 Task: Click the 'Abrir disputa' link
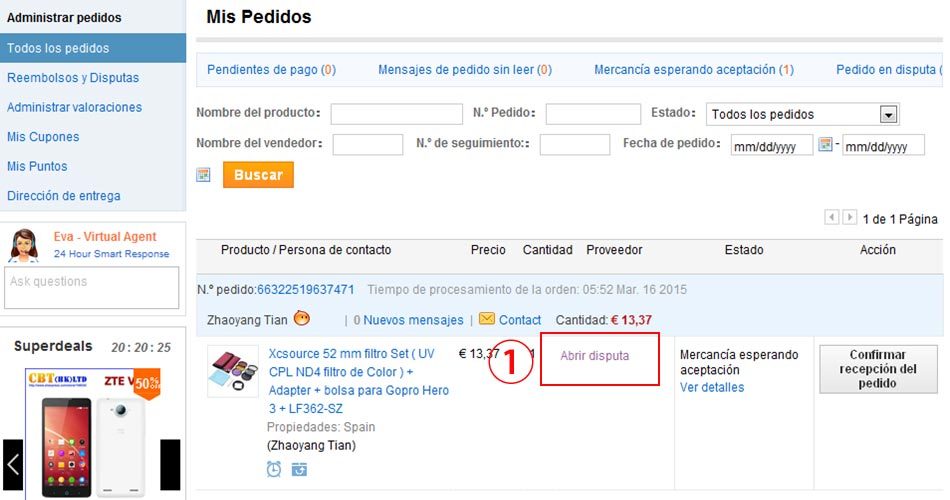pyautogui.click(x=595, y=356)
